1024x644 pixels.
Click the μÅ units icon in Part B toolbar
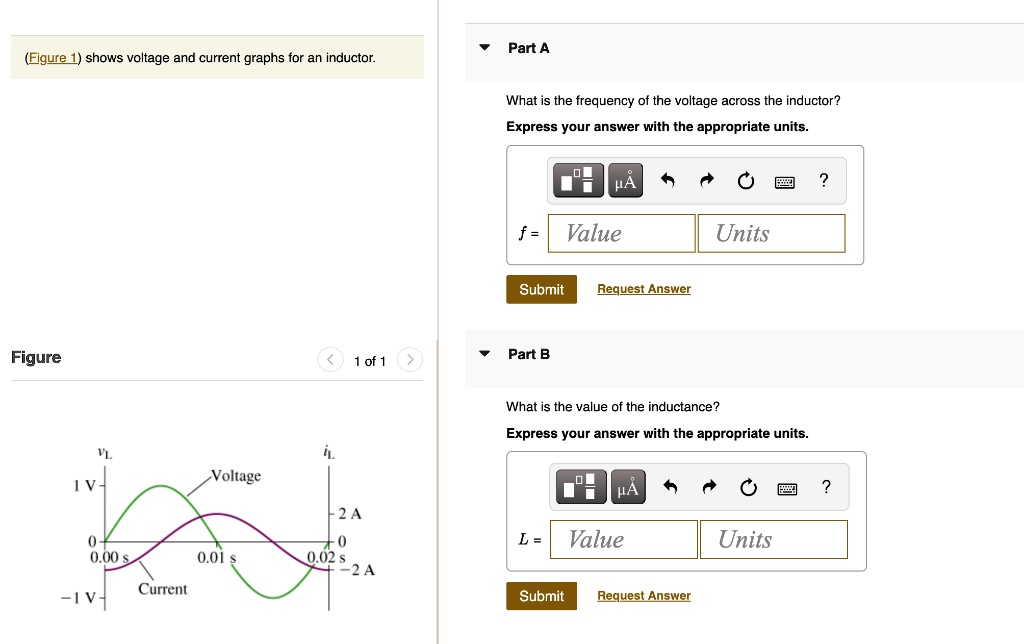tap(626, 487)
